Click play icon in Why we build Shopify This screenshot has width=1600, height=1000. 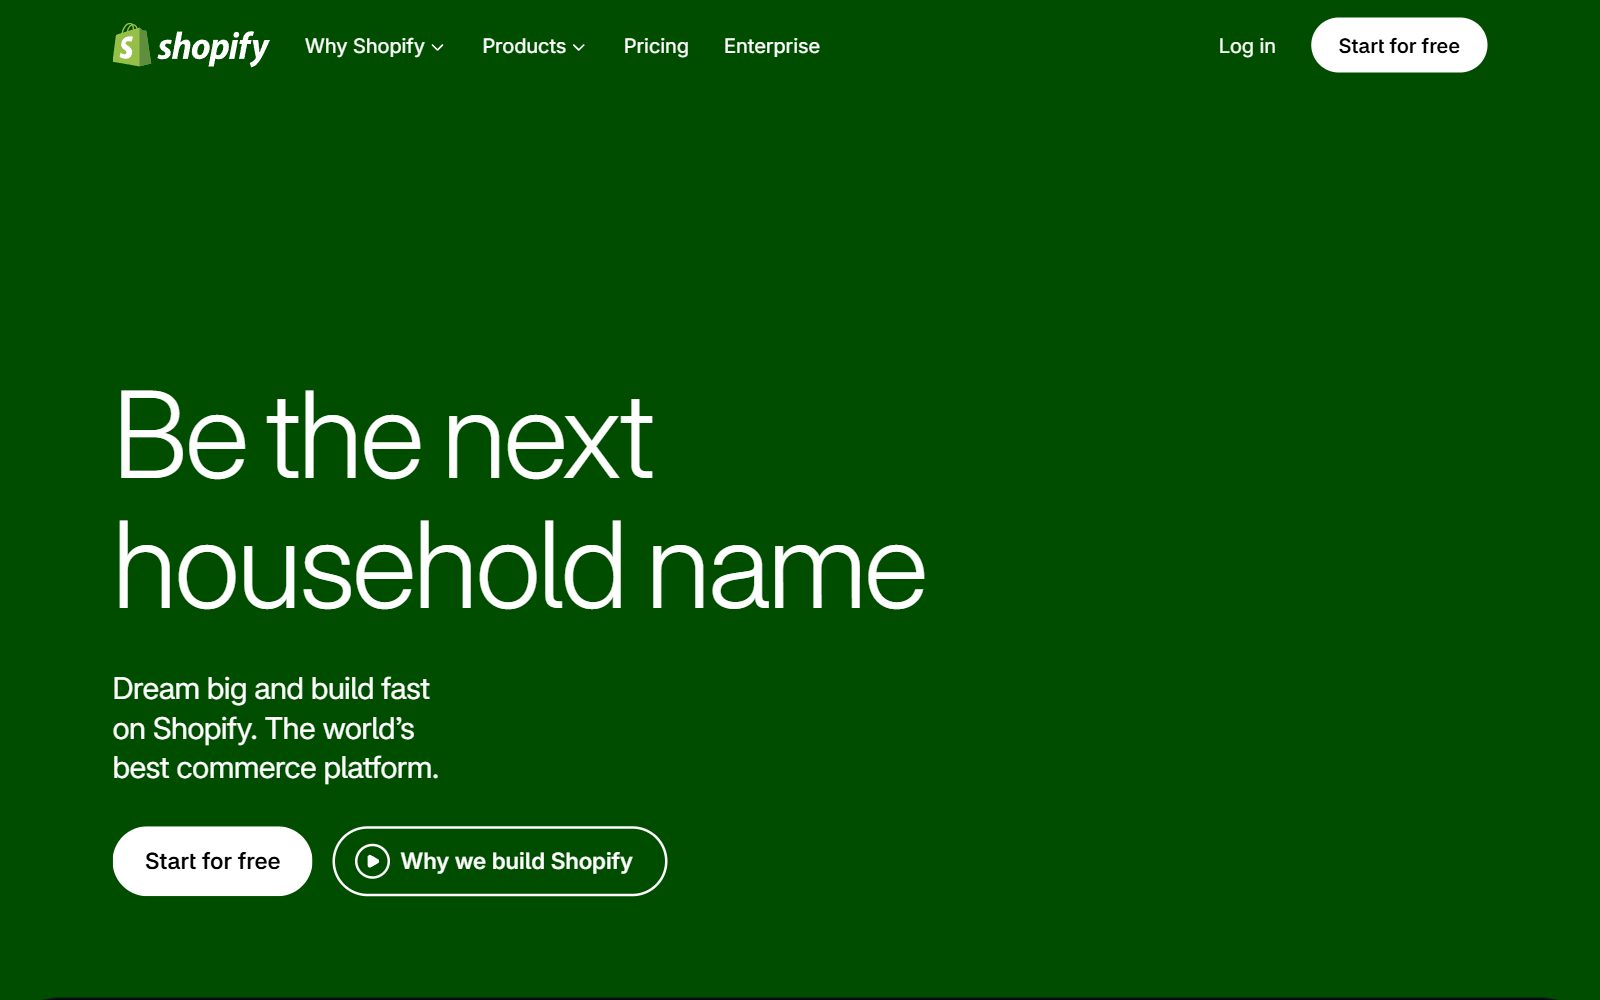coord(372,861)
